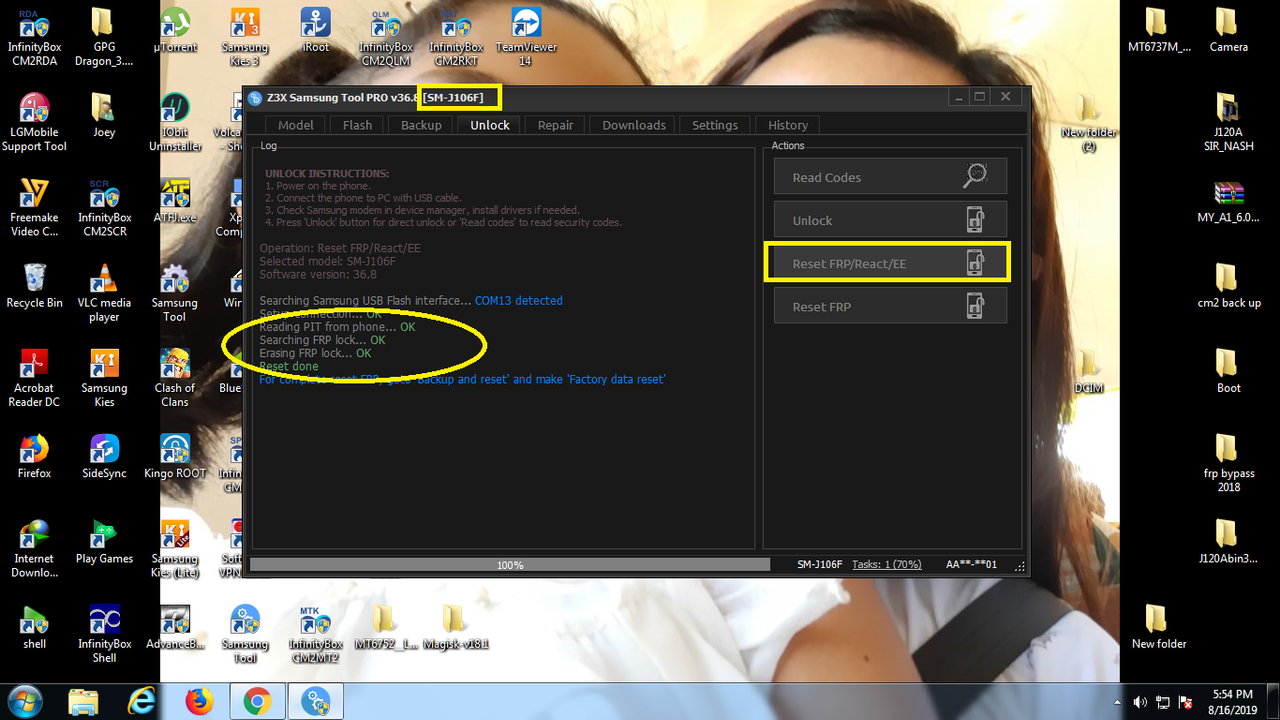
Task: Launch Kingo ROOT from desktop
Action: click(175, 456)
